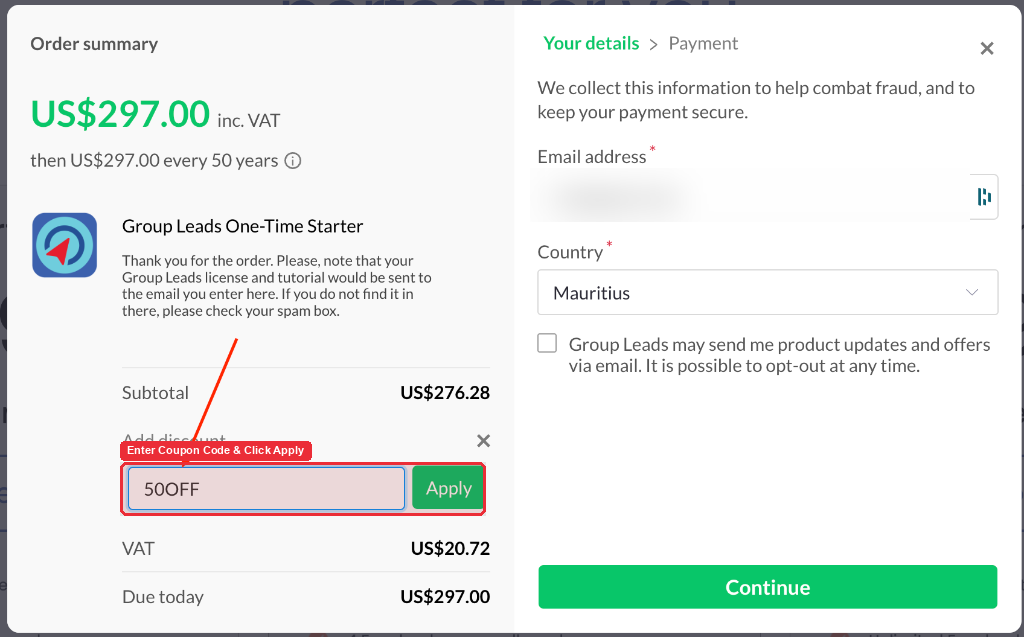Click the breadcrumb arrow before Payment

pos(653,44)
